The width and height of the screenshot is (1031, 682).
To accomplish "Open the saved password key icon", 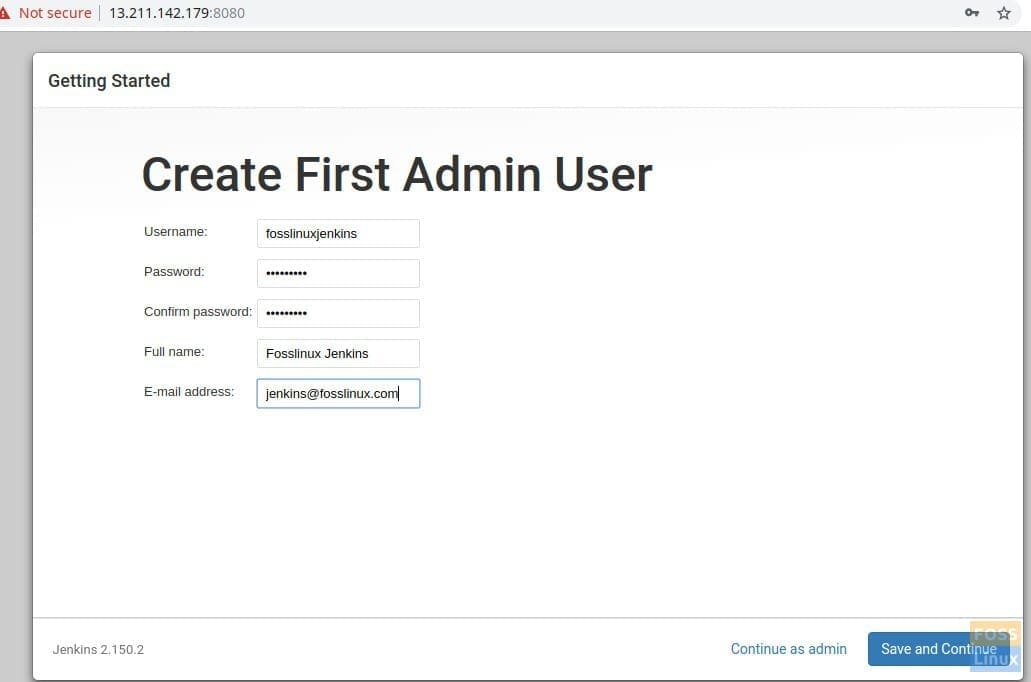I will point(972,12).
